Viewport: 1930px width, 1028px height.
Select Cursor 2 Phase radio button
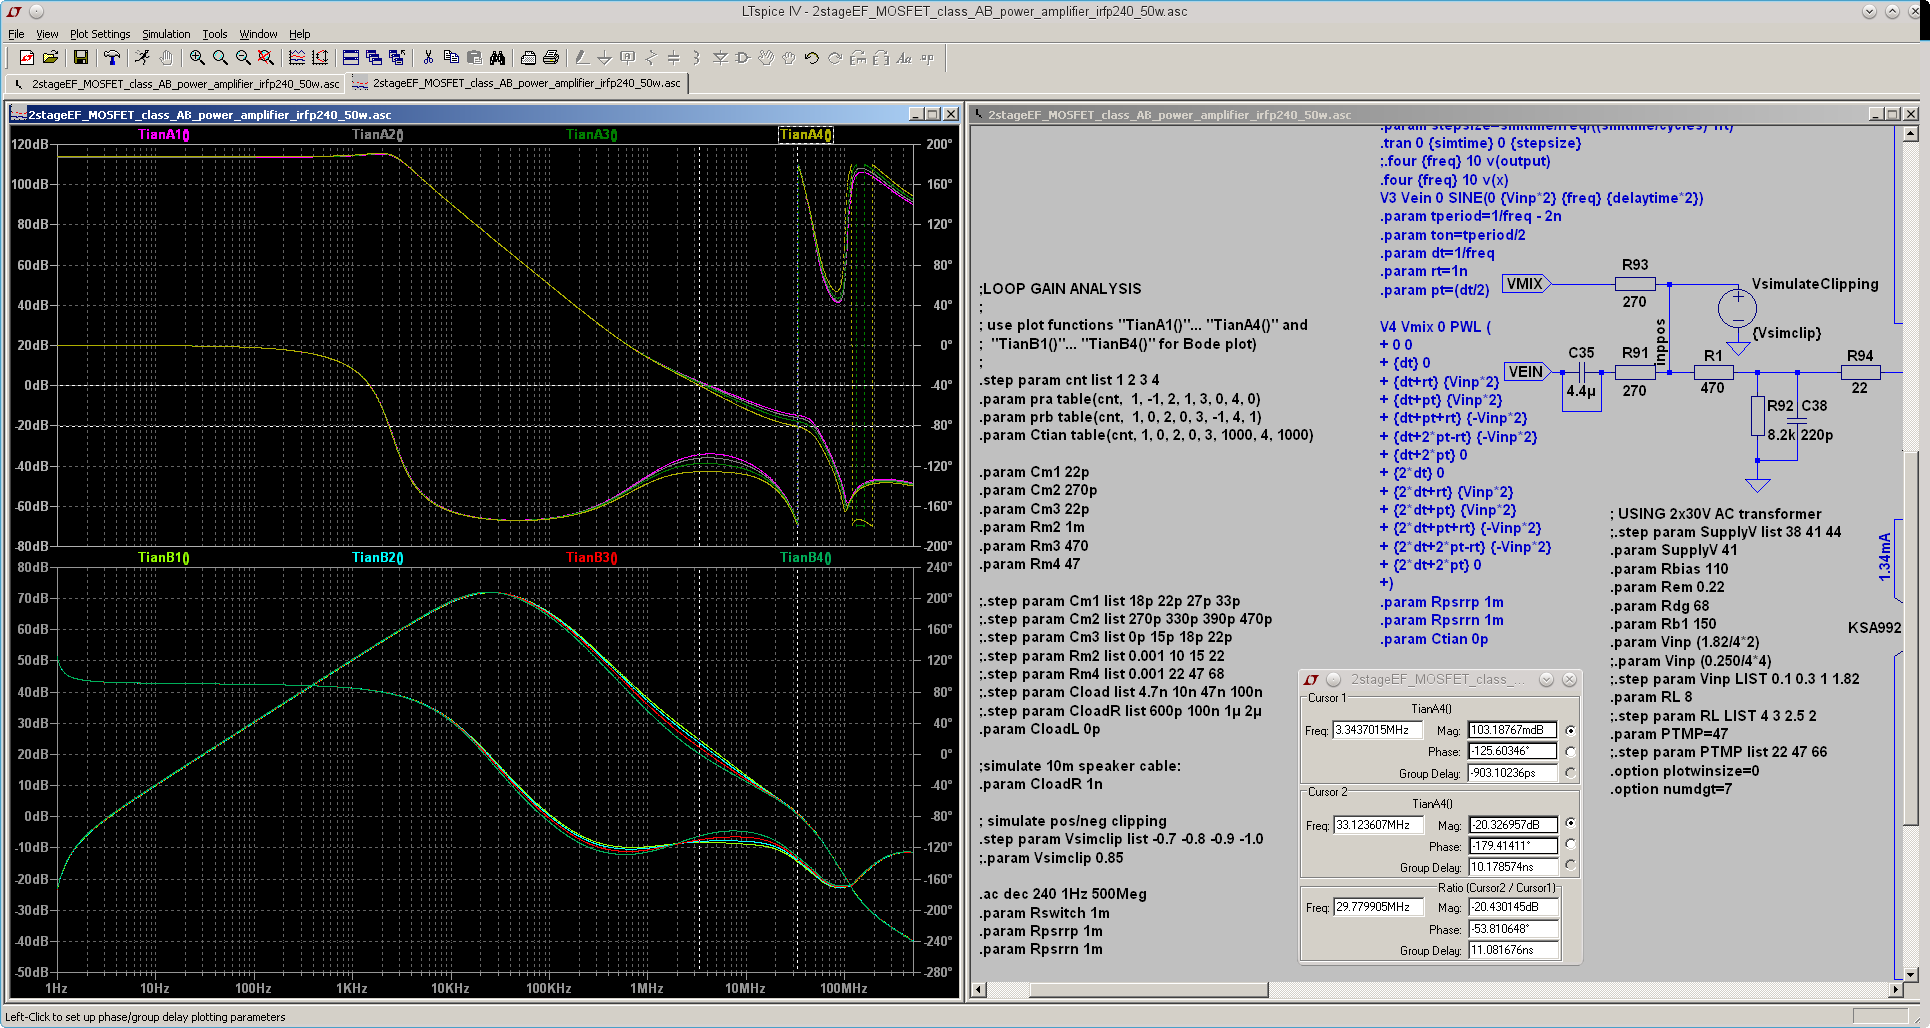[x=1570, y=844]
